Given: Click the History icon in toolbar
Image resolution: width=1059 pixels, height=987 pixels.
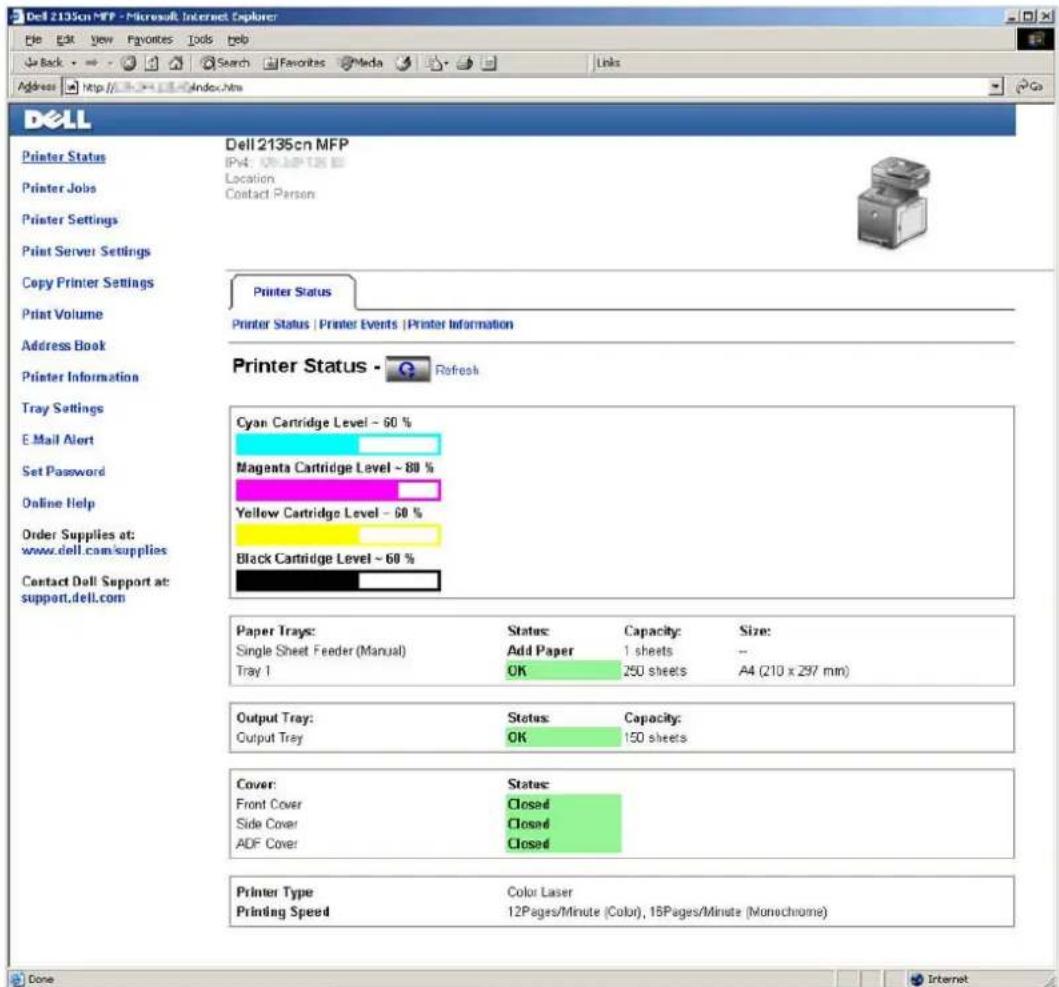Looking at the screenshot, I should (x=404, y=63).
